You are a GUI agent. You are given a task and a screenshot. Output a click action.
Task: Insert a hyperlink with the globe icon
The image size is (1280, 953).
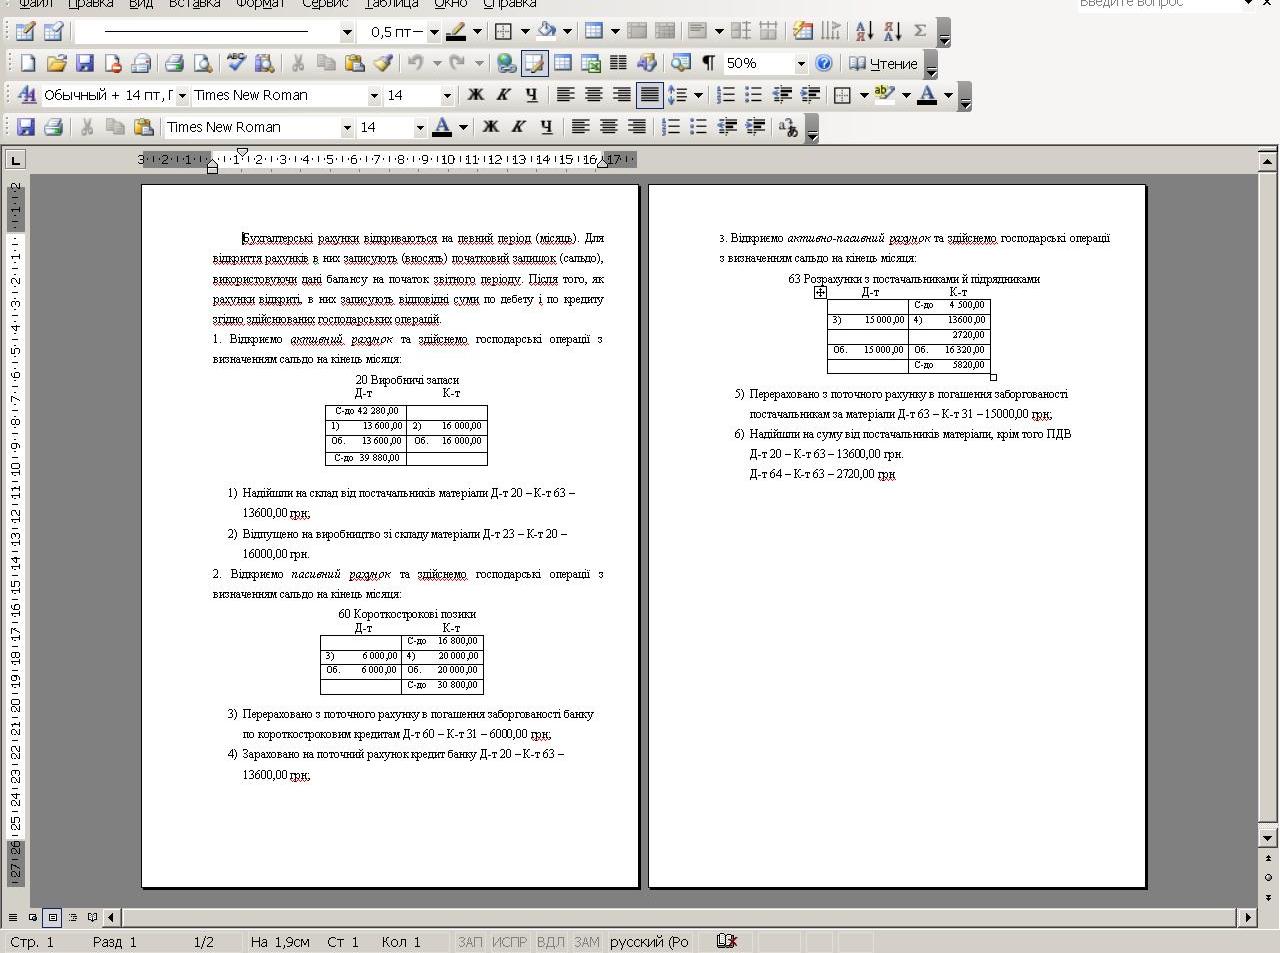tap(507, 63)
